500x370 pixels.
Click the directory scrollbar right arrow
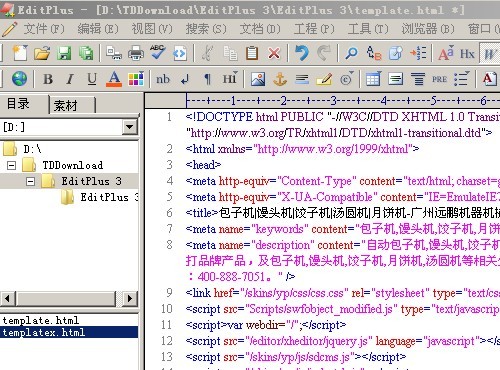[129, 298]
